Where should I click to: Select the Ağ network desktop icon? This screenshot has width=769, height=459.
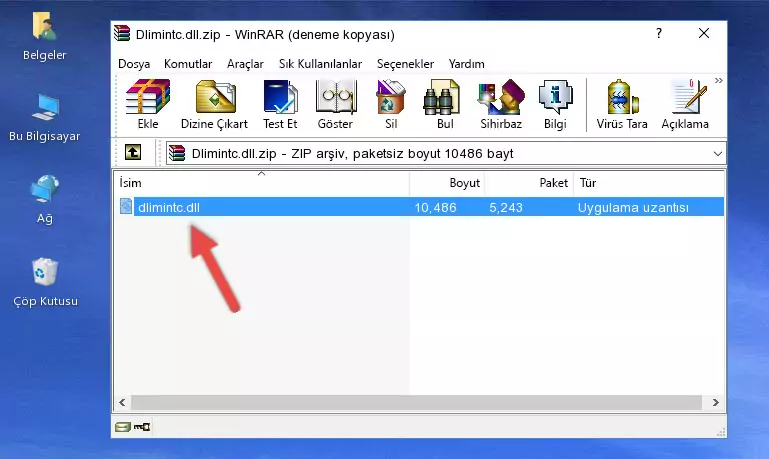pyautogui.click(x=45, y=199)
